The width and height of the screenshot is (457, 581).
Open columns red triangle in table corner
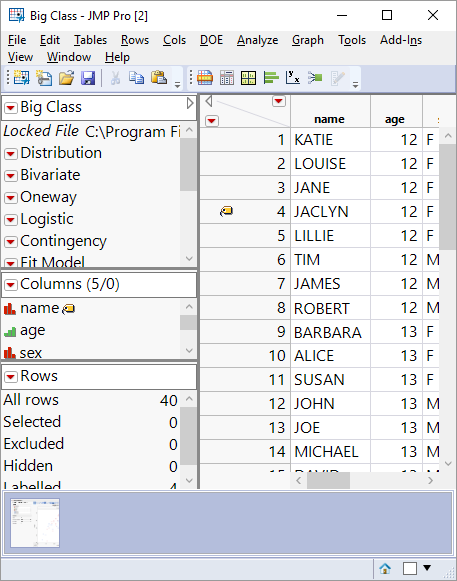279,101
